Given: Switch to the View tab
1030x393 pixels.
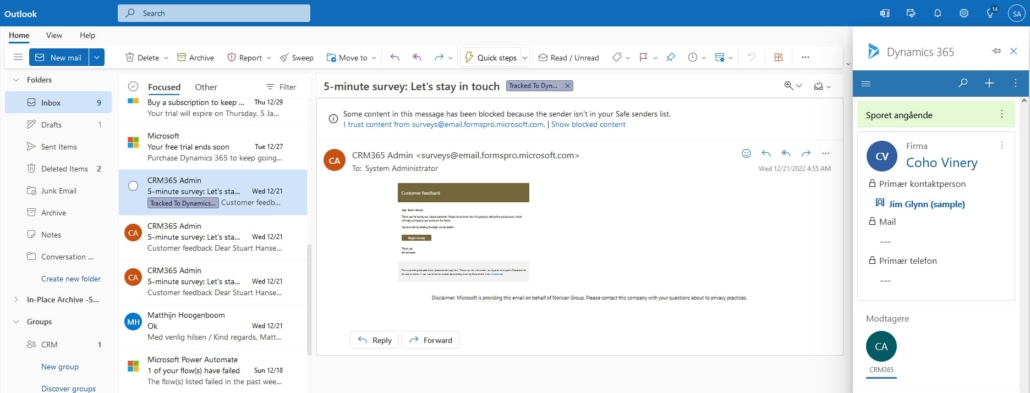Looking at the screenshot, I should point(54,35).
